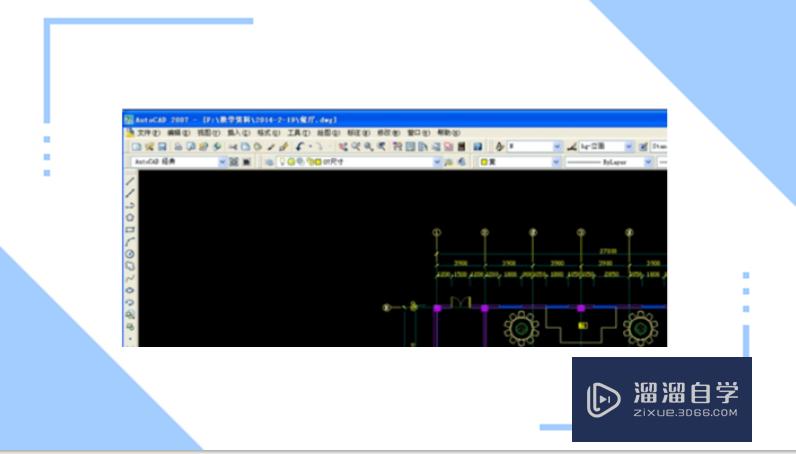The image size is (796, 454).
Task: Click the Copy icon in the standard toolbar
Action: pos(245,147)
